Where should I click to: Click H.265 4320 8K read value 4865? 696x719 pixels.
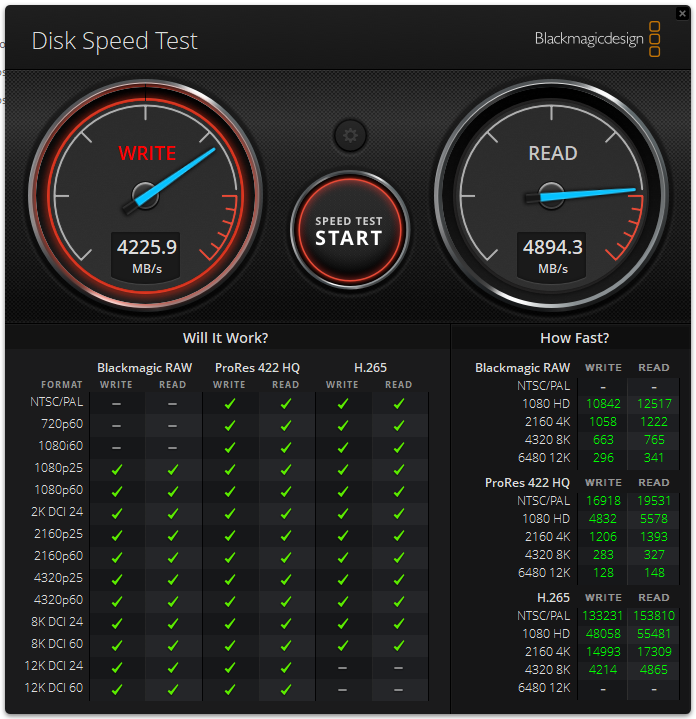coord(654,670)
